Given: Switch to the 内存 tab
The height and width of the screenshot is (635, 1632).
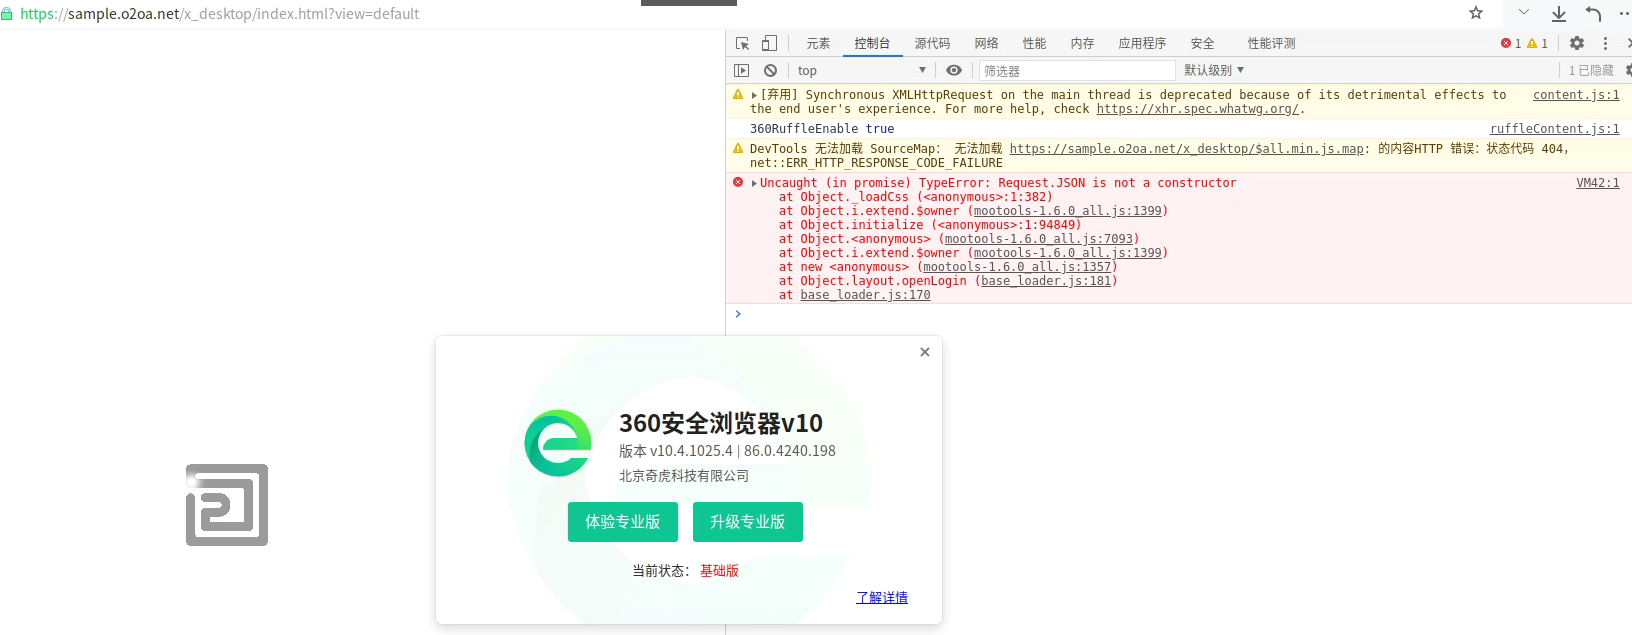Looking at the screenshot, I should [1082, 43].
